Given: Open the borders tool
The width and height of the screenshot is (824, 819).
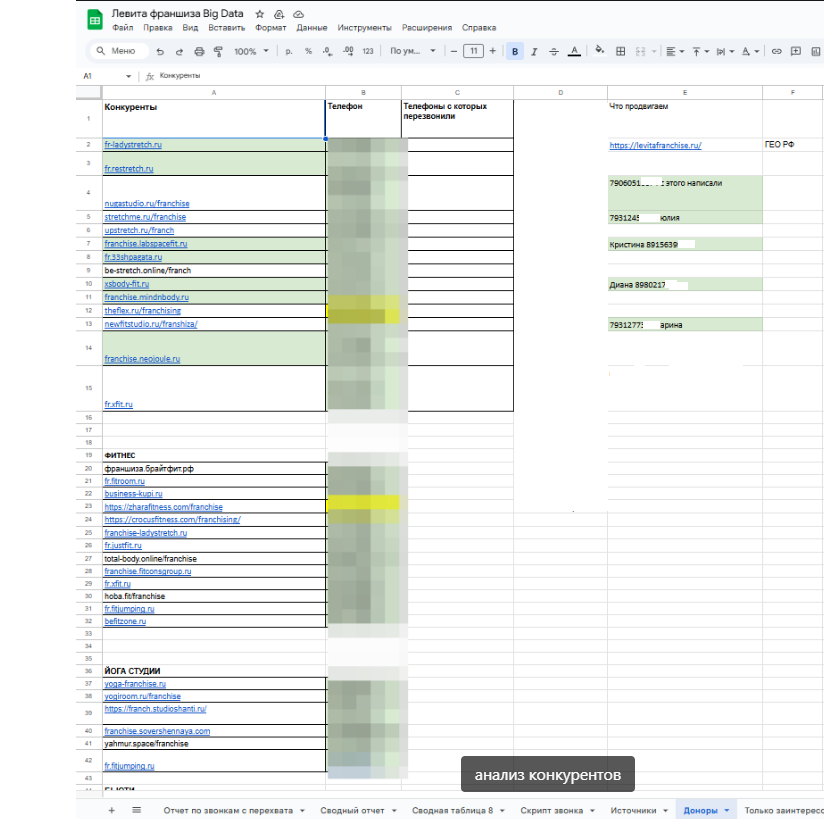Looking at the screenshot, I should [620, 51].
